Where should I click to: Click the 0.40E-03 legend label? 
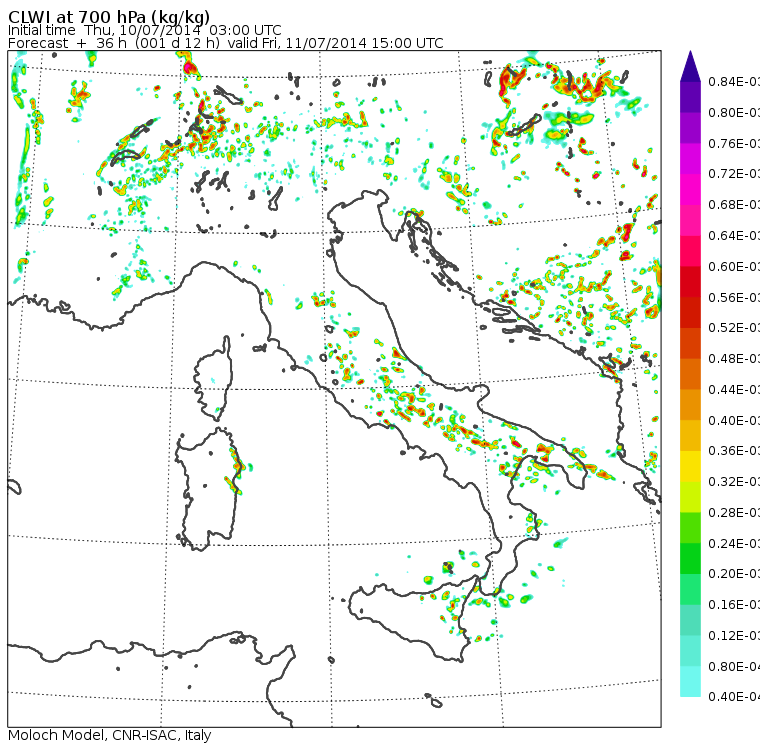point(734,420)
